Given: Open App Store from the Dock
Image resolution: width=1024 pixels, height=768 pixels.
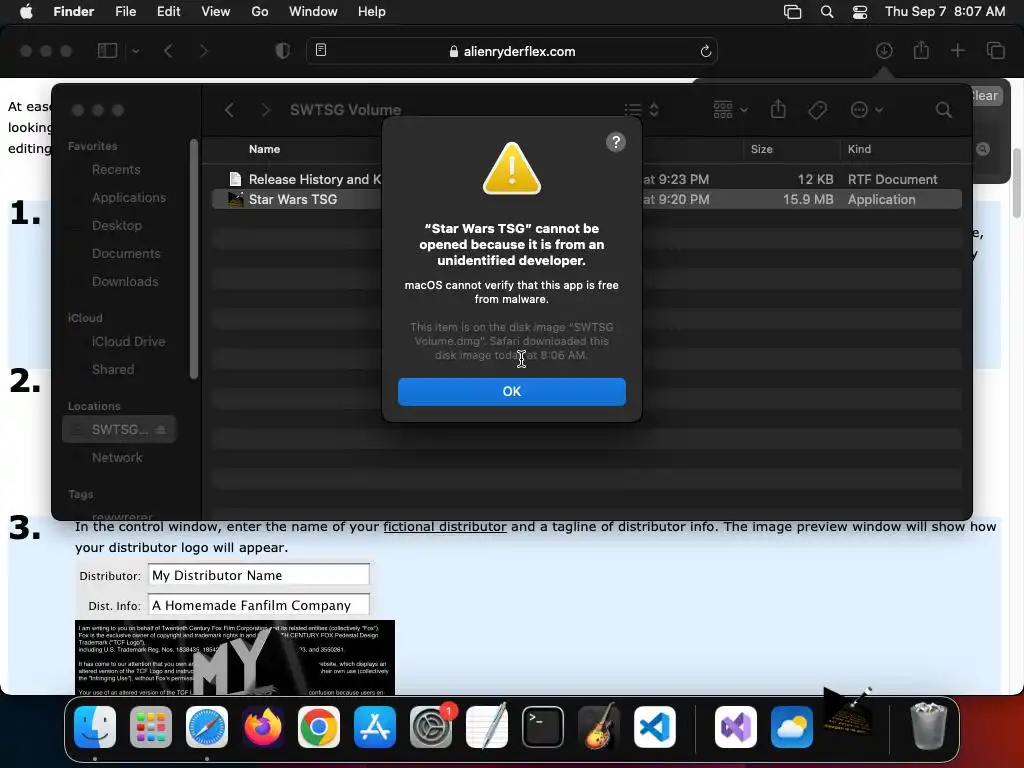Looking at the screenshot, I should 375,727.
